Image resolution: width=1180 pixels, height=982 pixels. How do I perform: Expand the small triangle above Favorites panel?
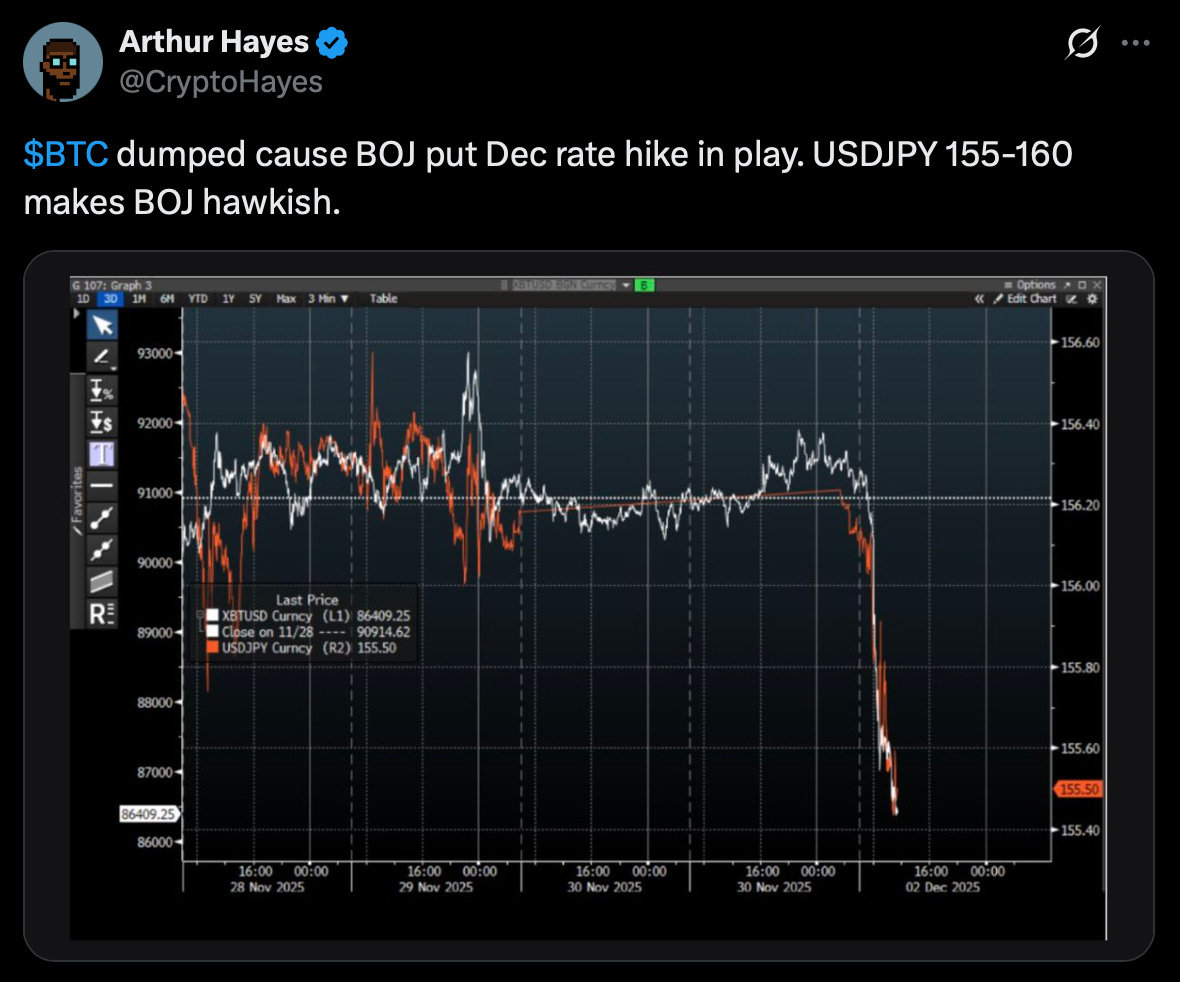[x=76, y=313]
